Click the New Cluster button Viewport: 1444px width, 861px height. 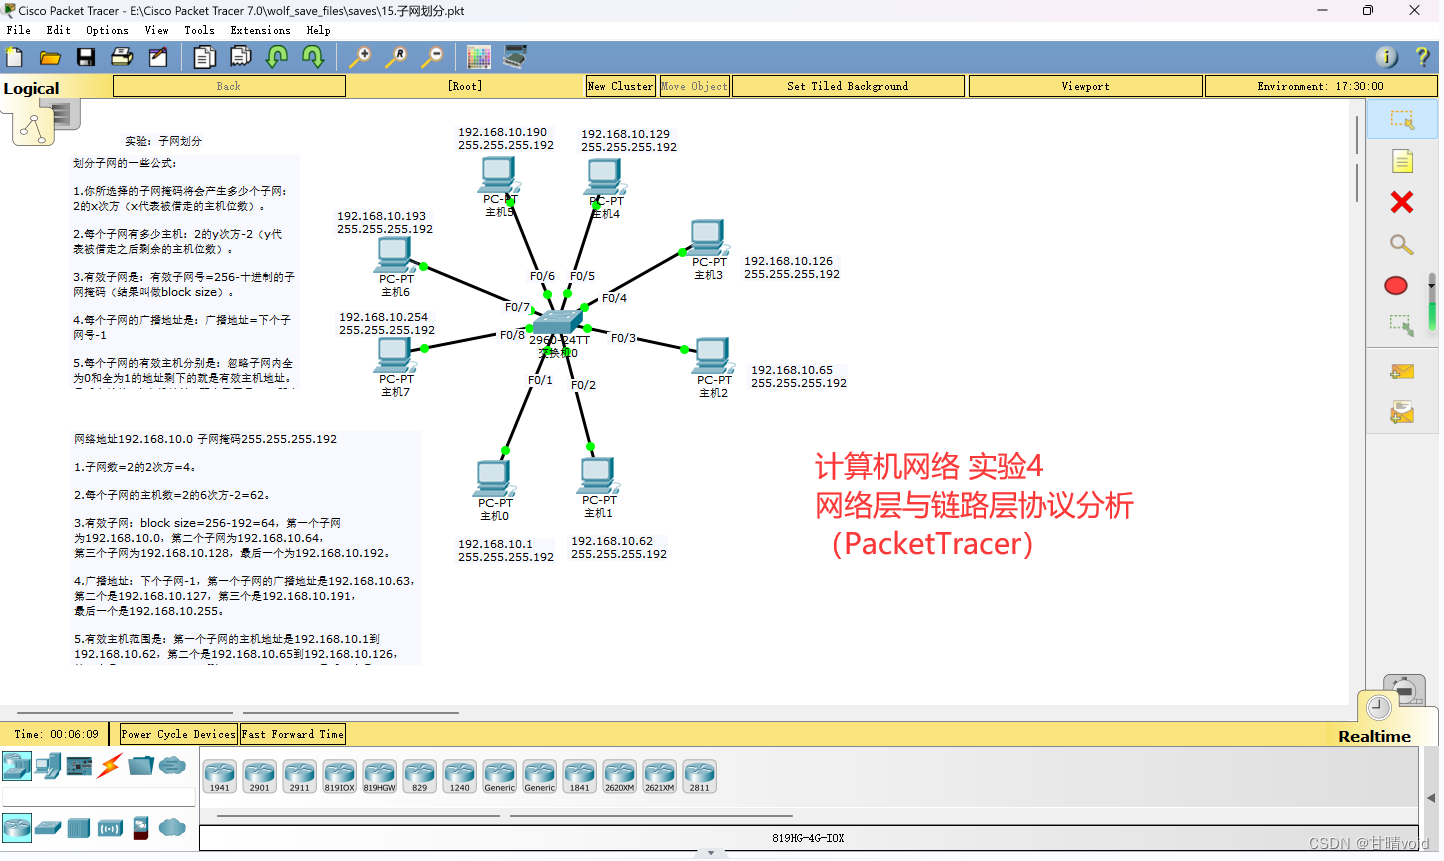point(621,86)
